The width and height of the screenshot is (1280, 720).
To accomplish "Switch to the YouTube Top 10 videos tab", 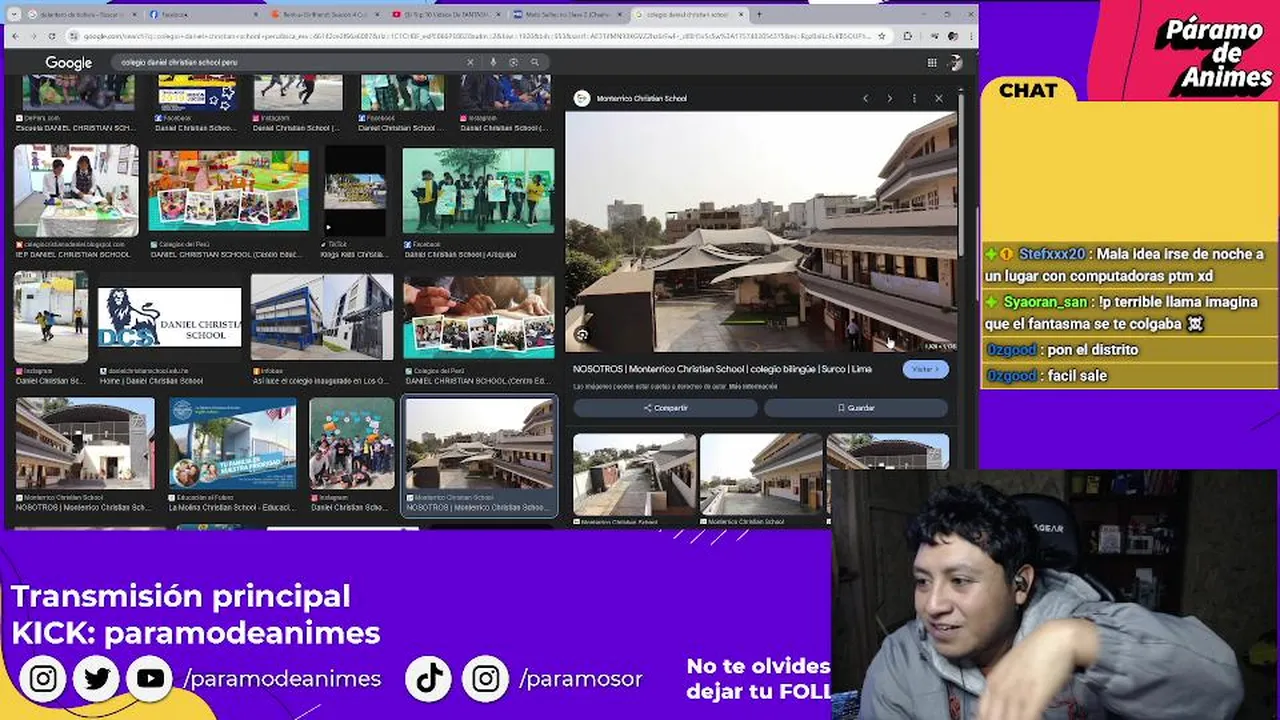I will pyautogui.click(x=445, y=15).
